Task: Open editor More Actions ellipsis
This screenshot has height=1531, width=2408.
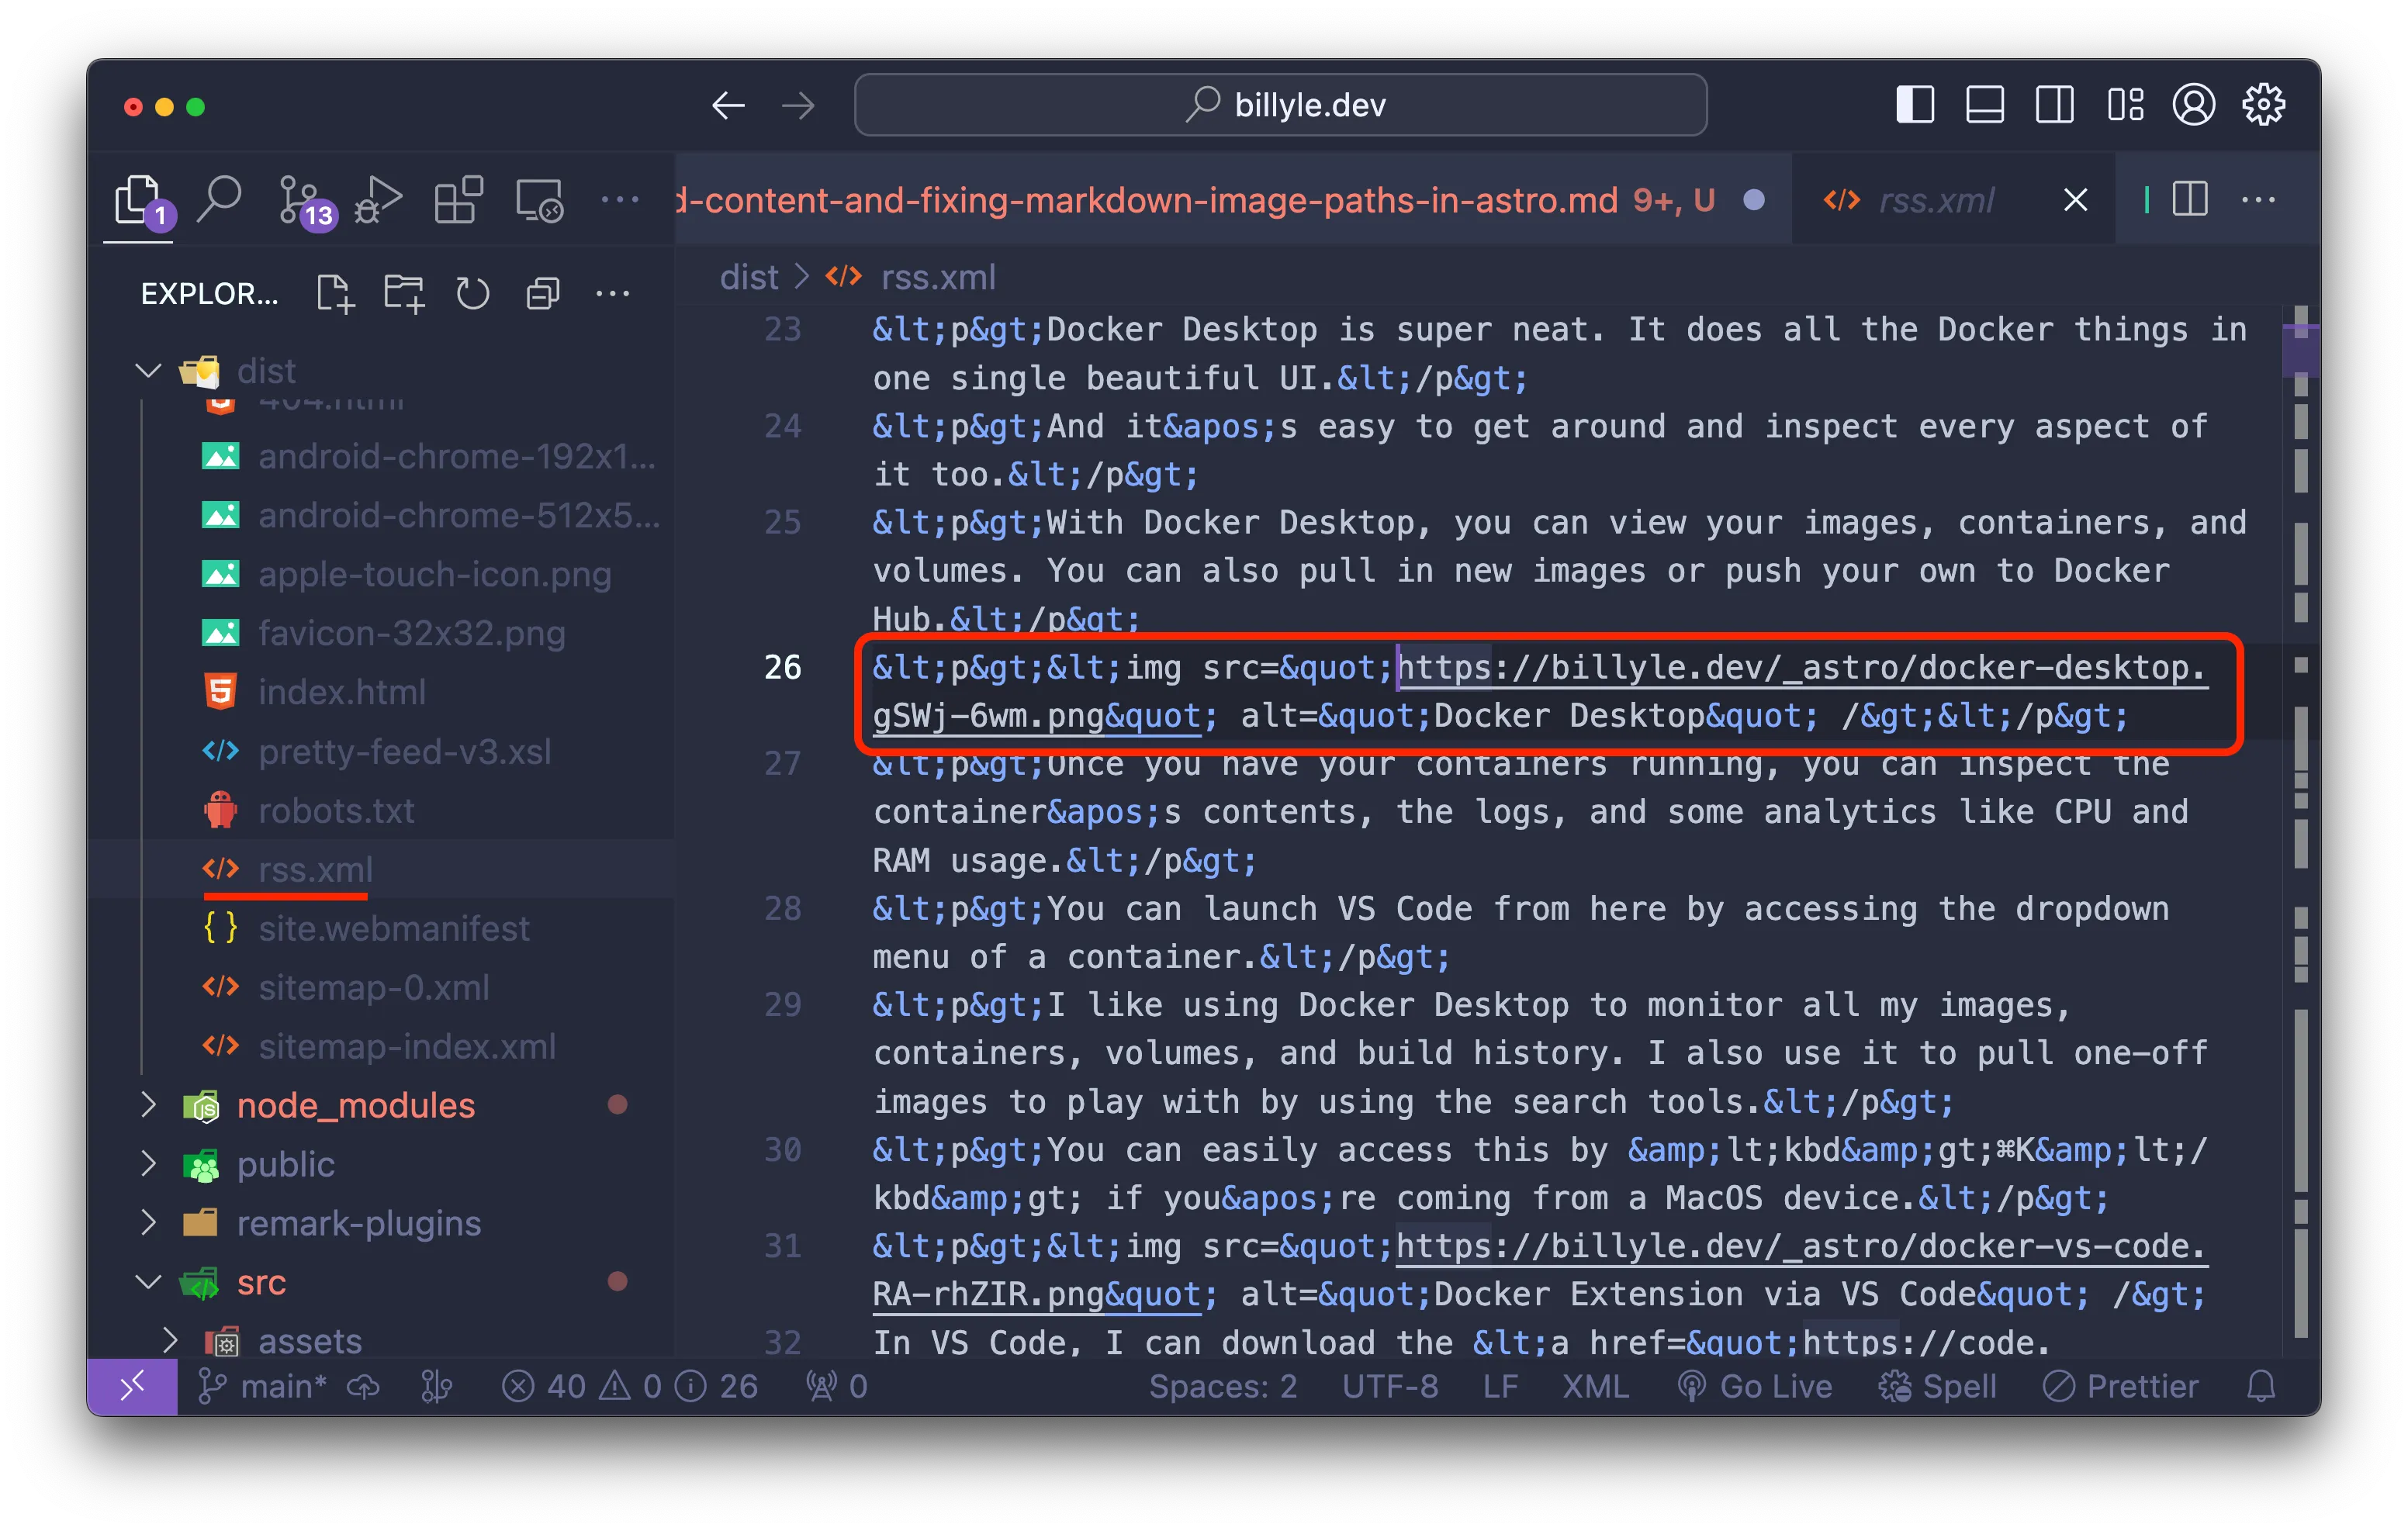Action: click(x=2258, y=199)
